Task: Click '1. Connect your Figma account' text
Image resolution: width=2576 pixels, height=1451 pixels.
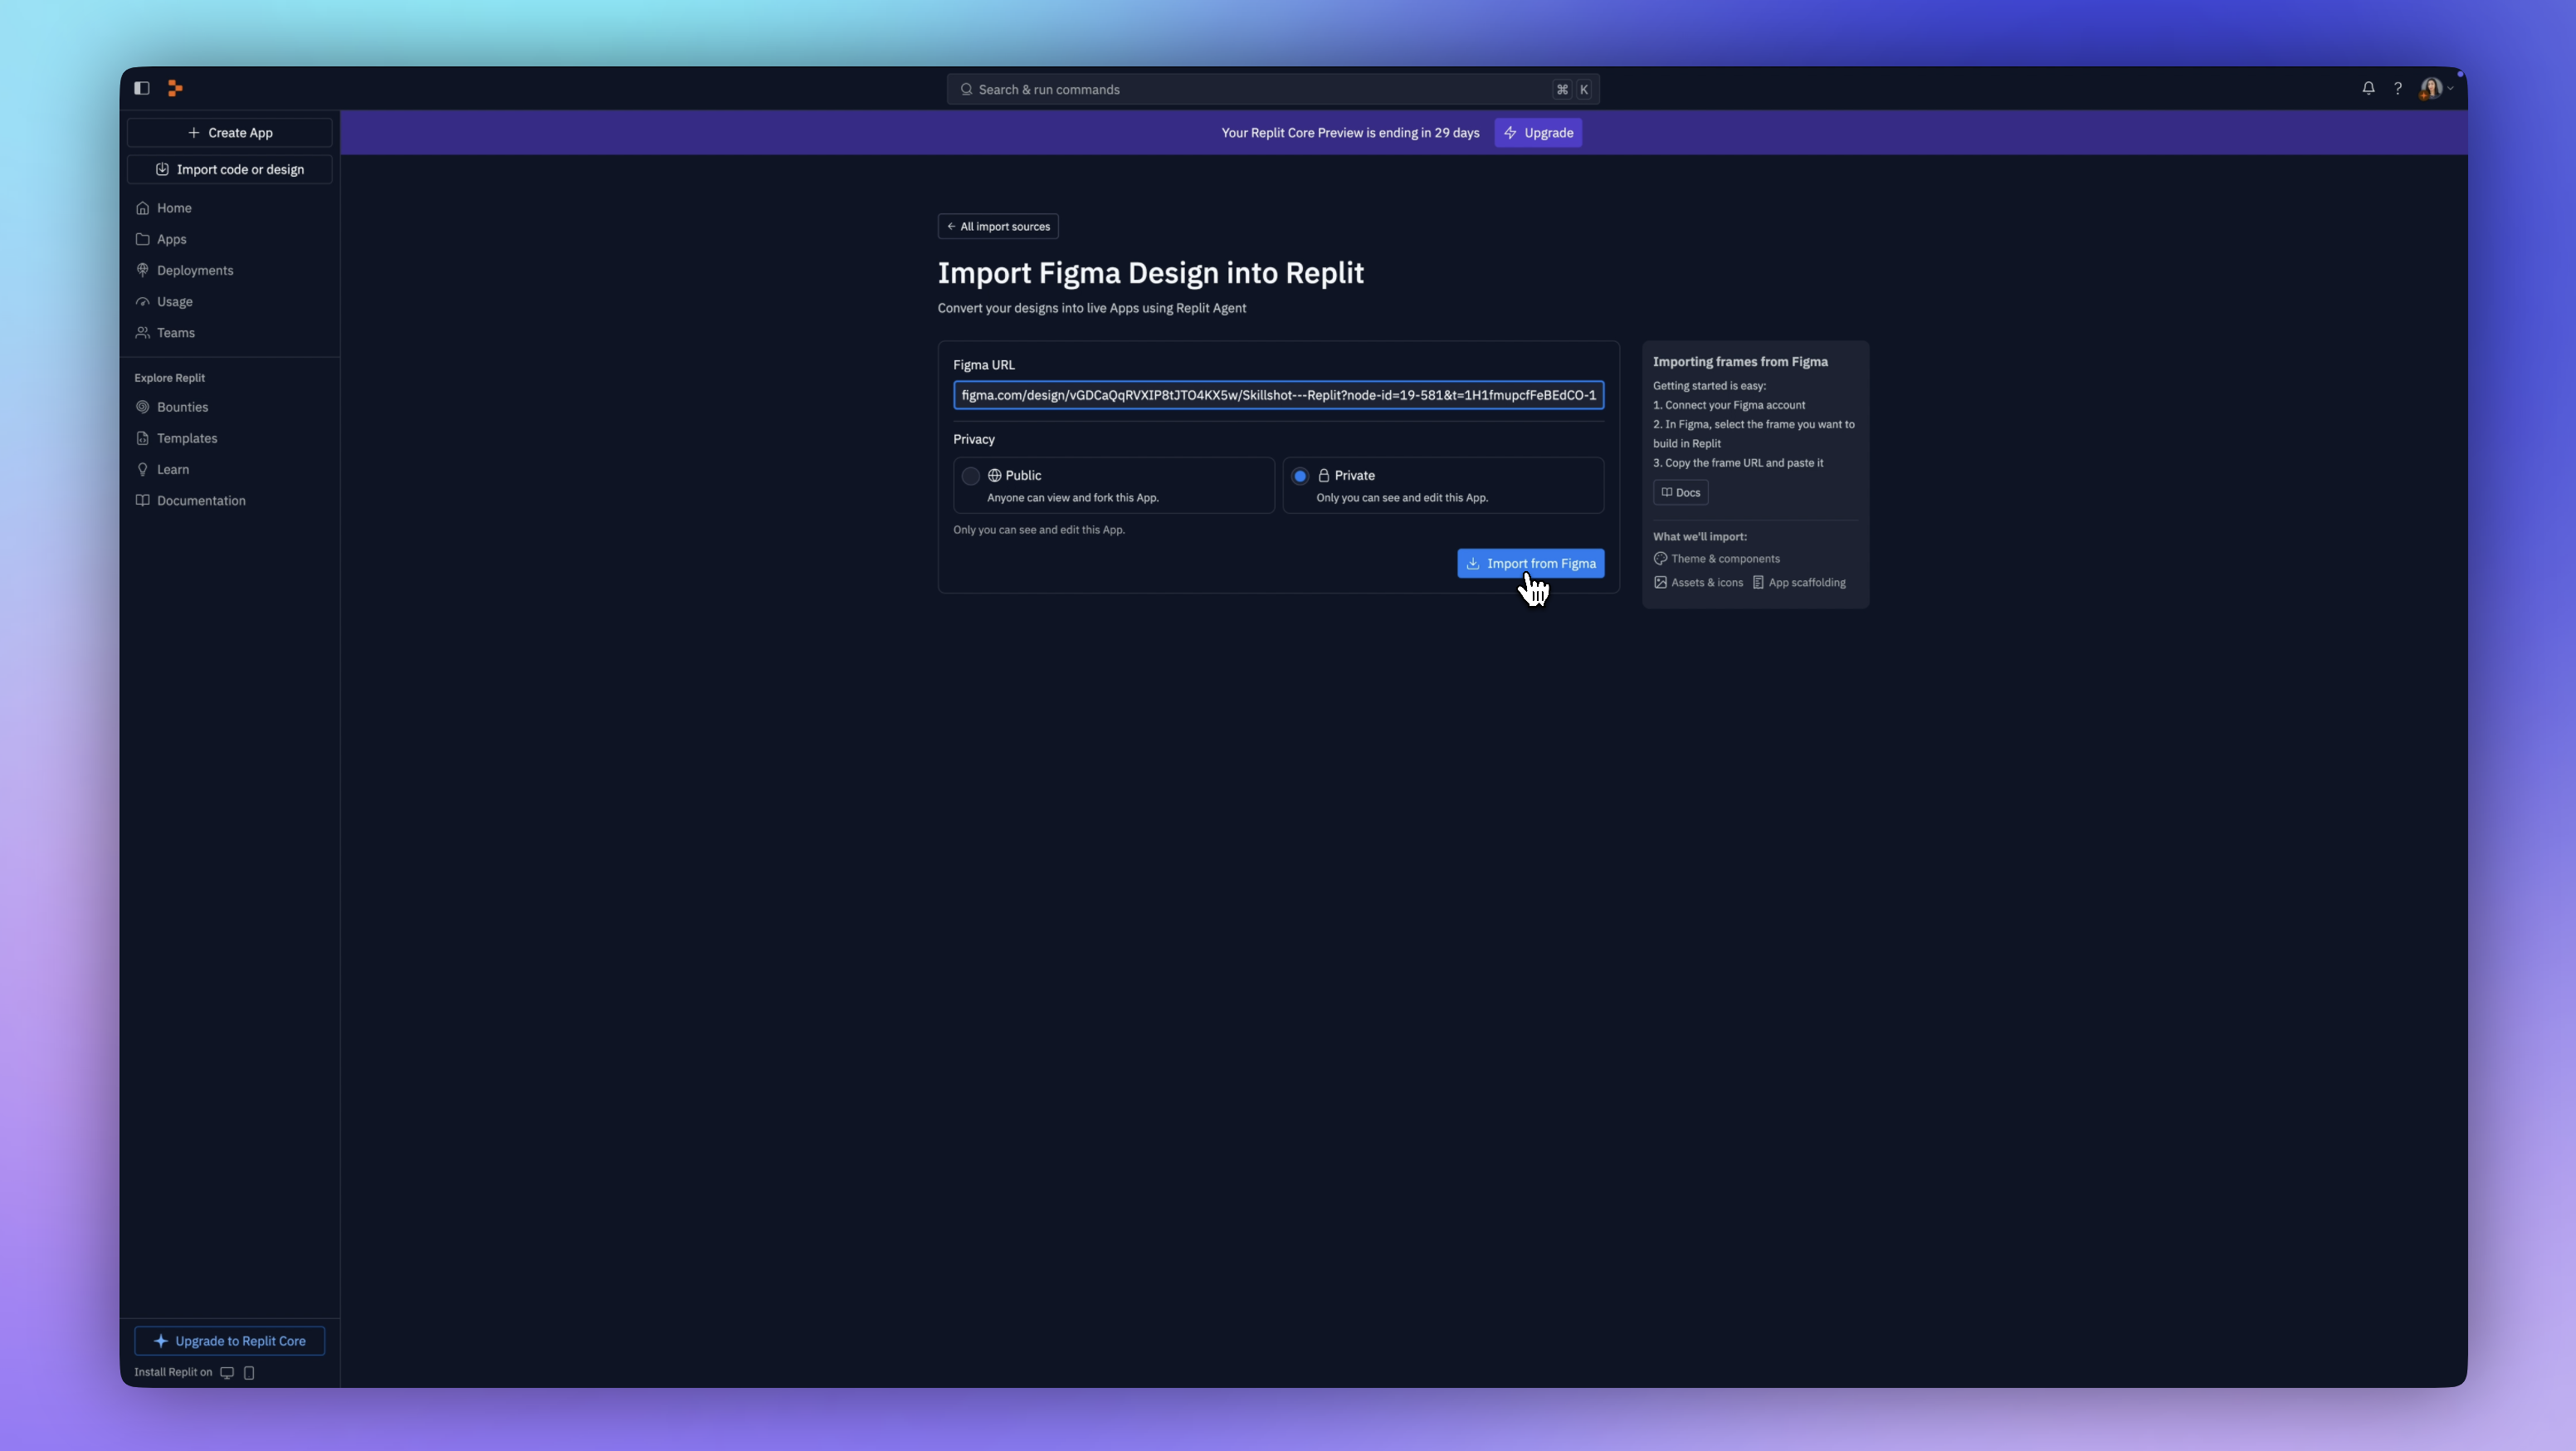Action: pos(1728,404)
